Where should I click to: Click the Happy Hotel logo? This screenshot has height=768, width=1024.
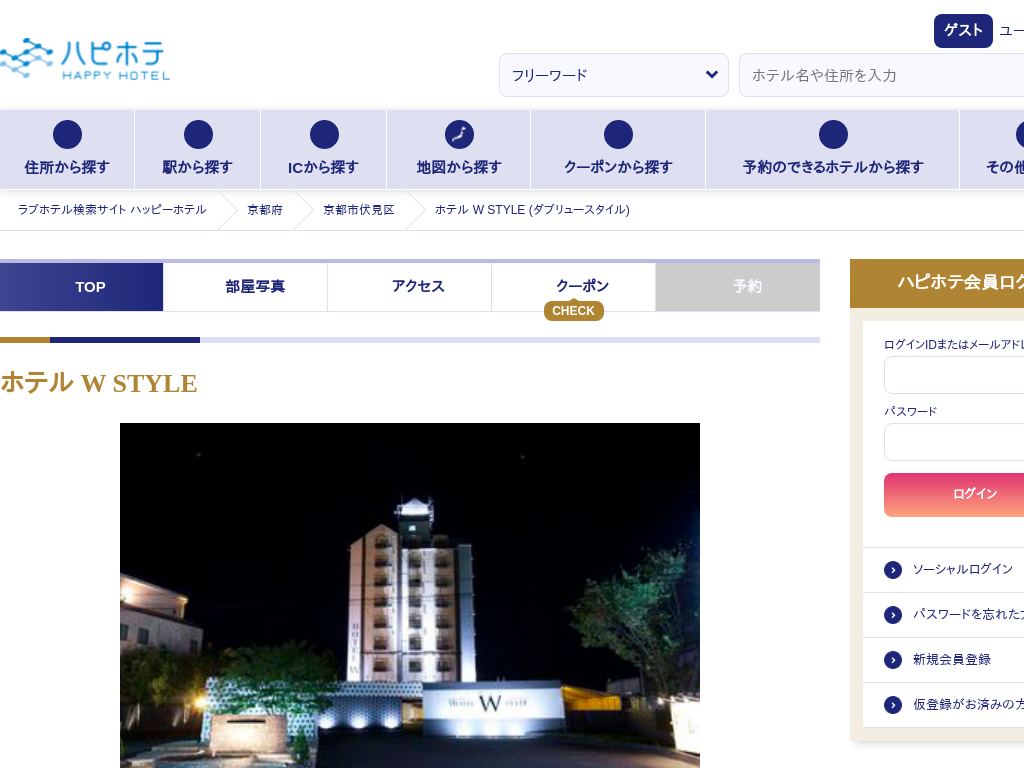coord(85,59)
